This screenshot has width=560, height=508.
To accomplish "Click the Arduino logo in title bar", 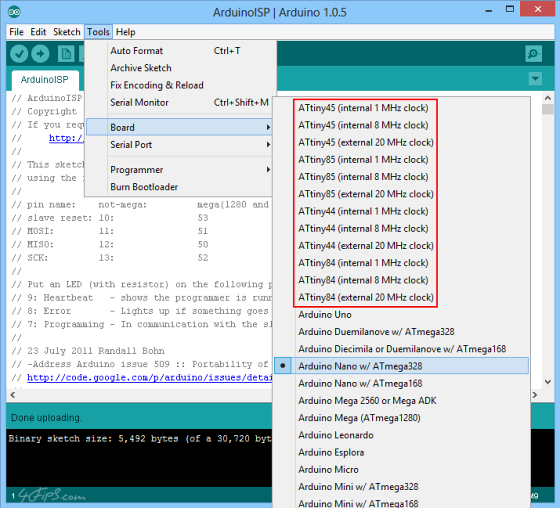I will 14,12.
